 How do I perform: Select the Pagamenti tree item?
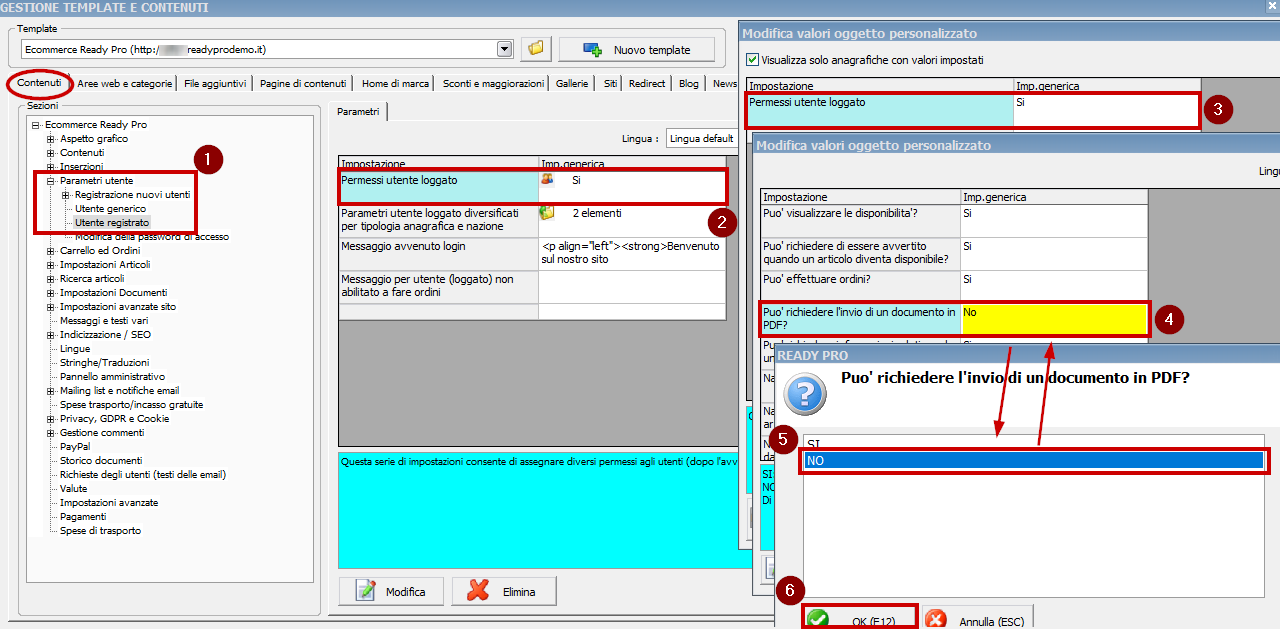point(83,517)
